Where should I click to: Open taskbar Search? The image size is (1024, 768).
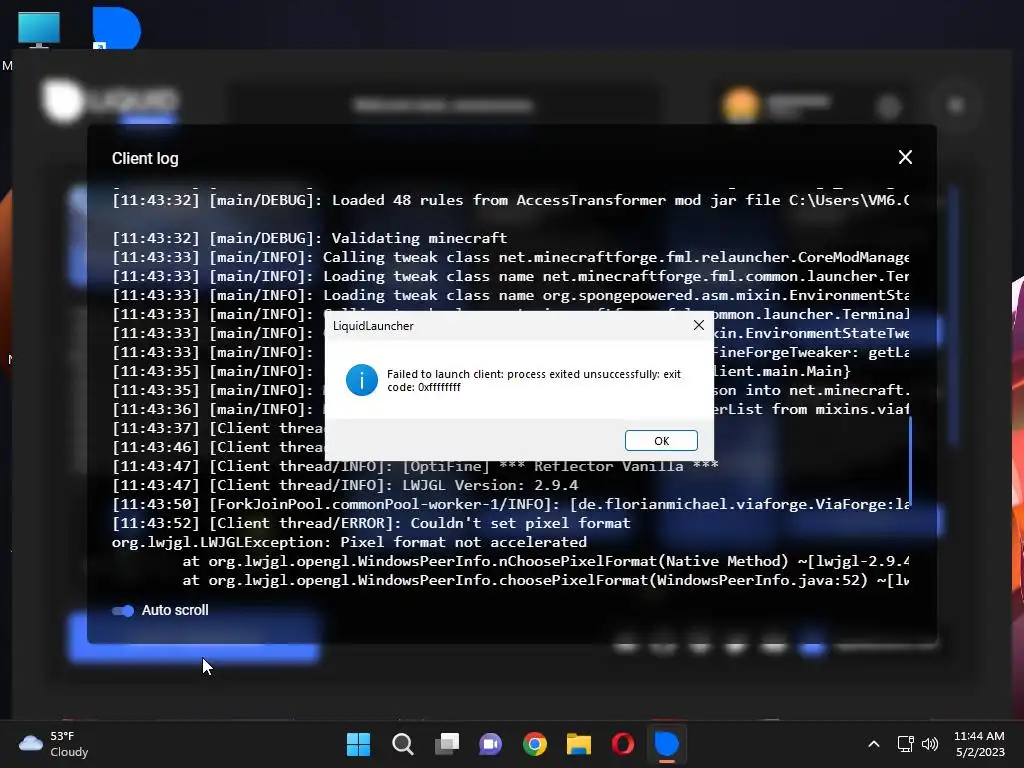pos(402,744)
